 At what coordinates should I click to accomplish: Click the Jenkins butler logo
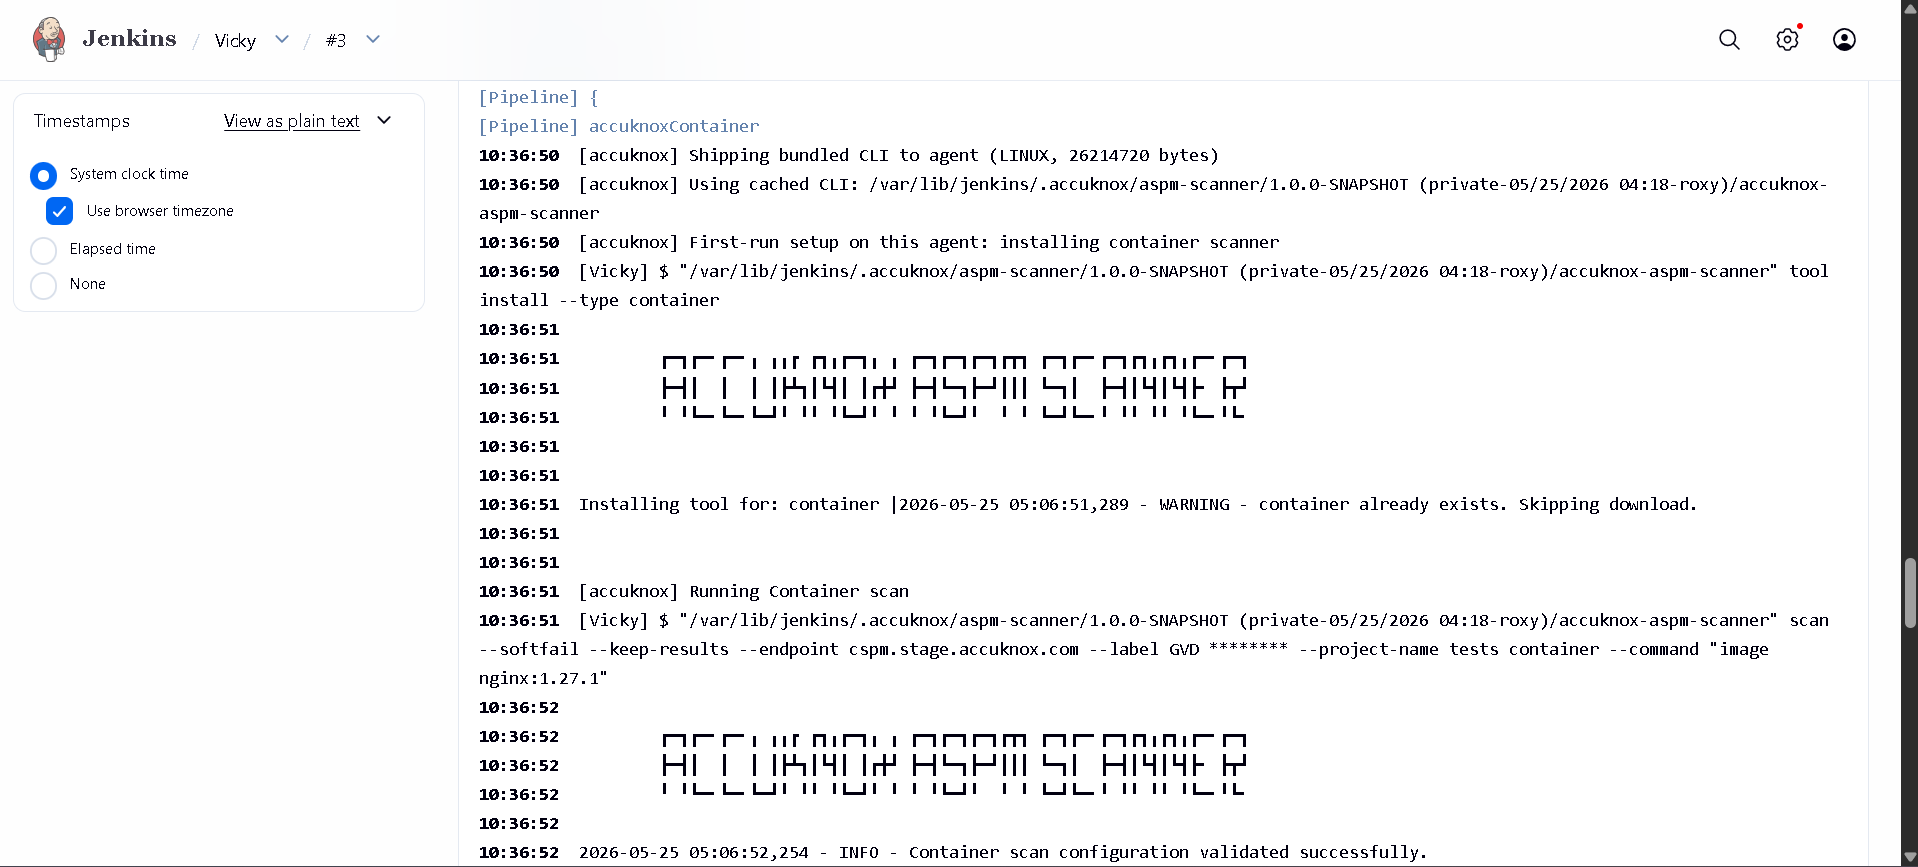pos(48,39)
